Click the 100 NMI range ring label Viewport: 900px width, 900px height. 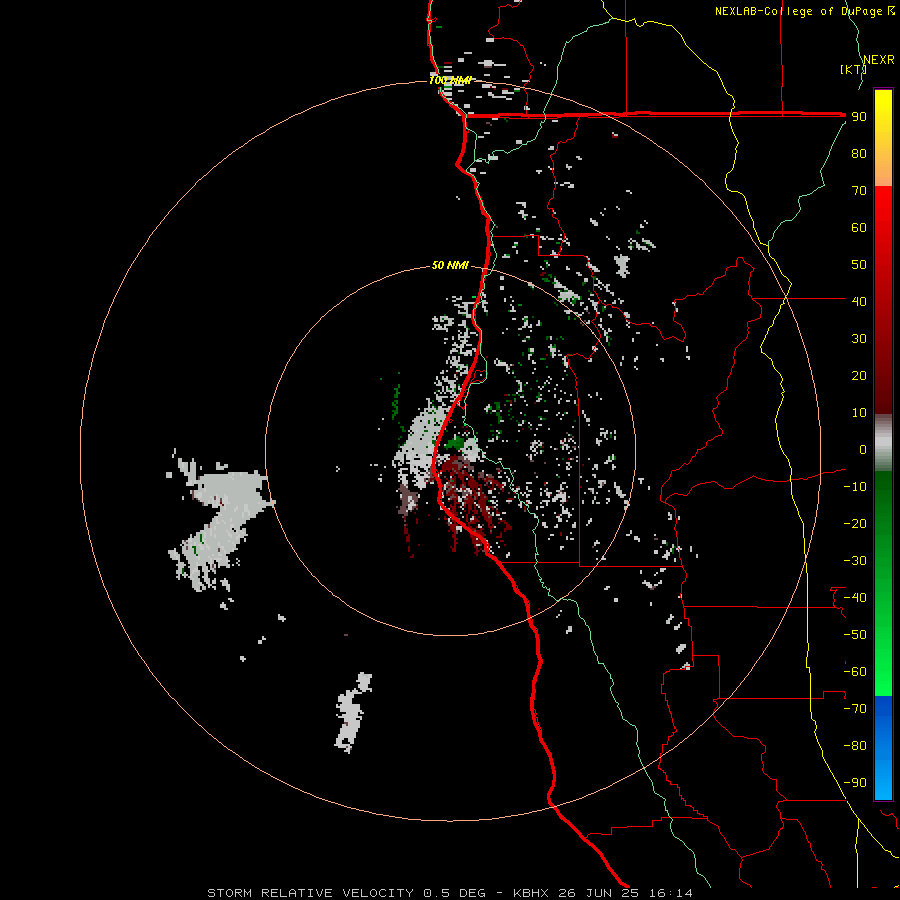tap(450, 80)
